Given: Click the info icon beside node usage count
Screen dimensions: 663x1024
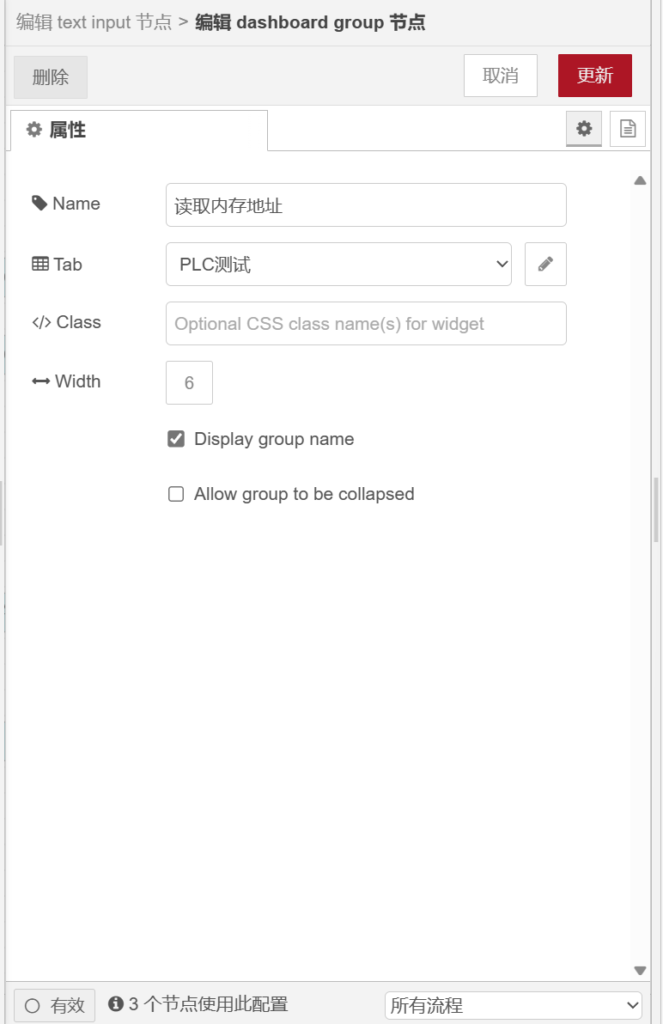Looking at the screenshot, I should tap(116, 1004).
